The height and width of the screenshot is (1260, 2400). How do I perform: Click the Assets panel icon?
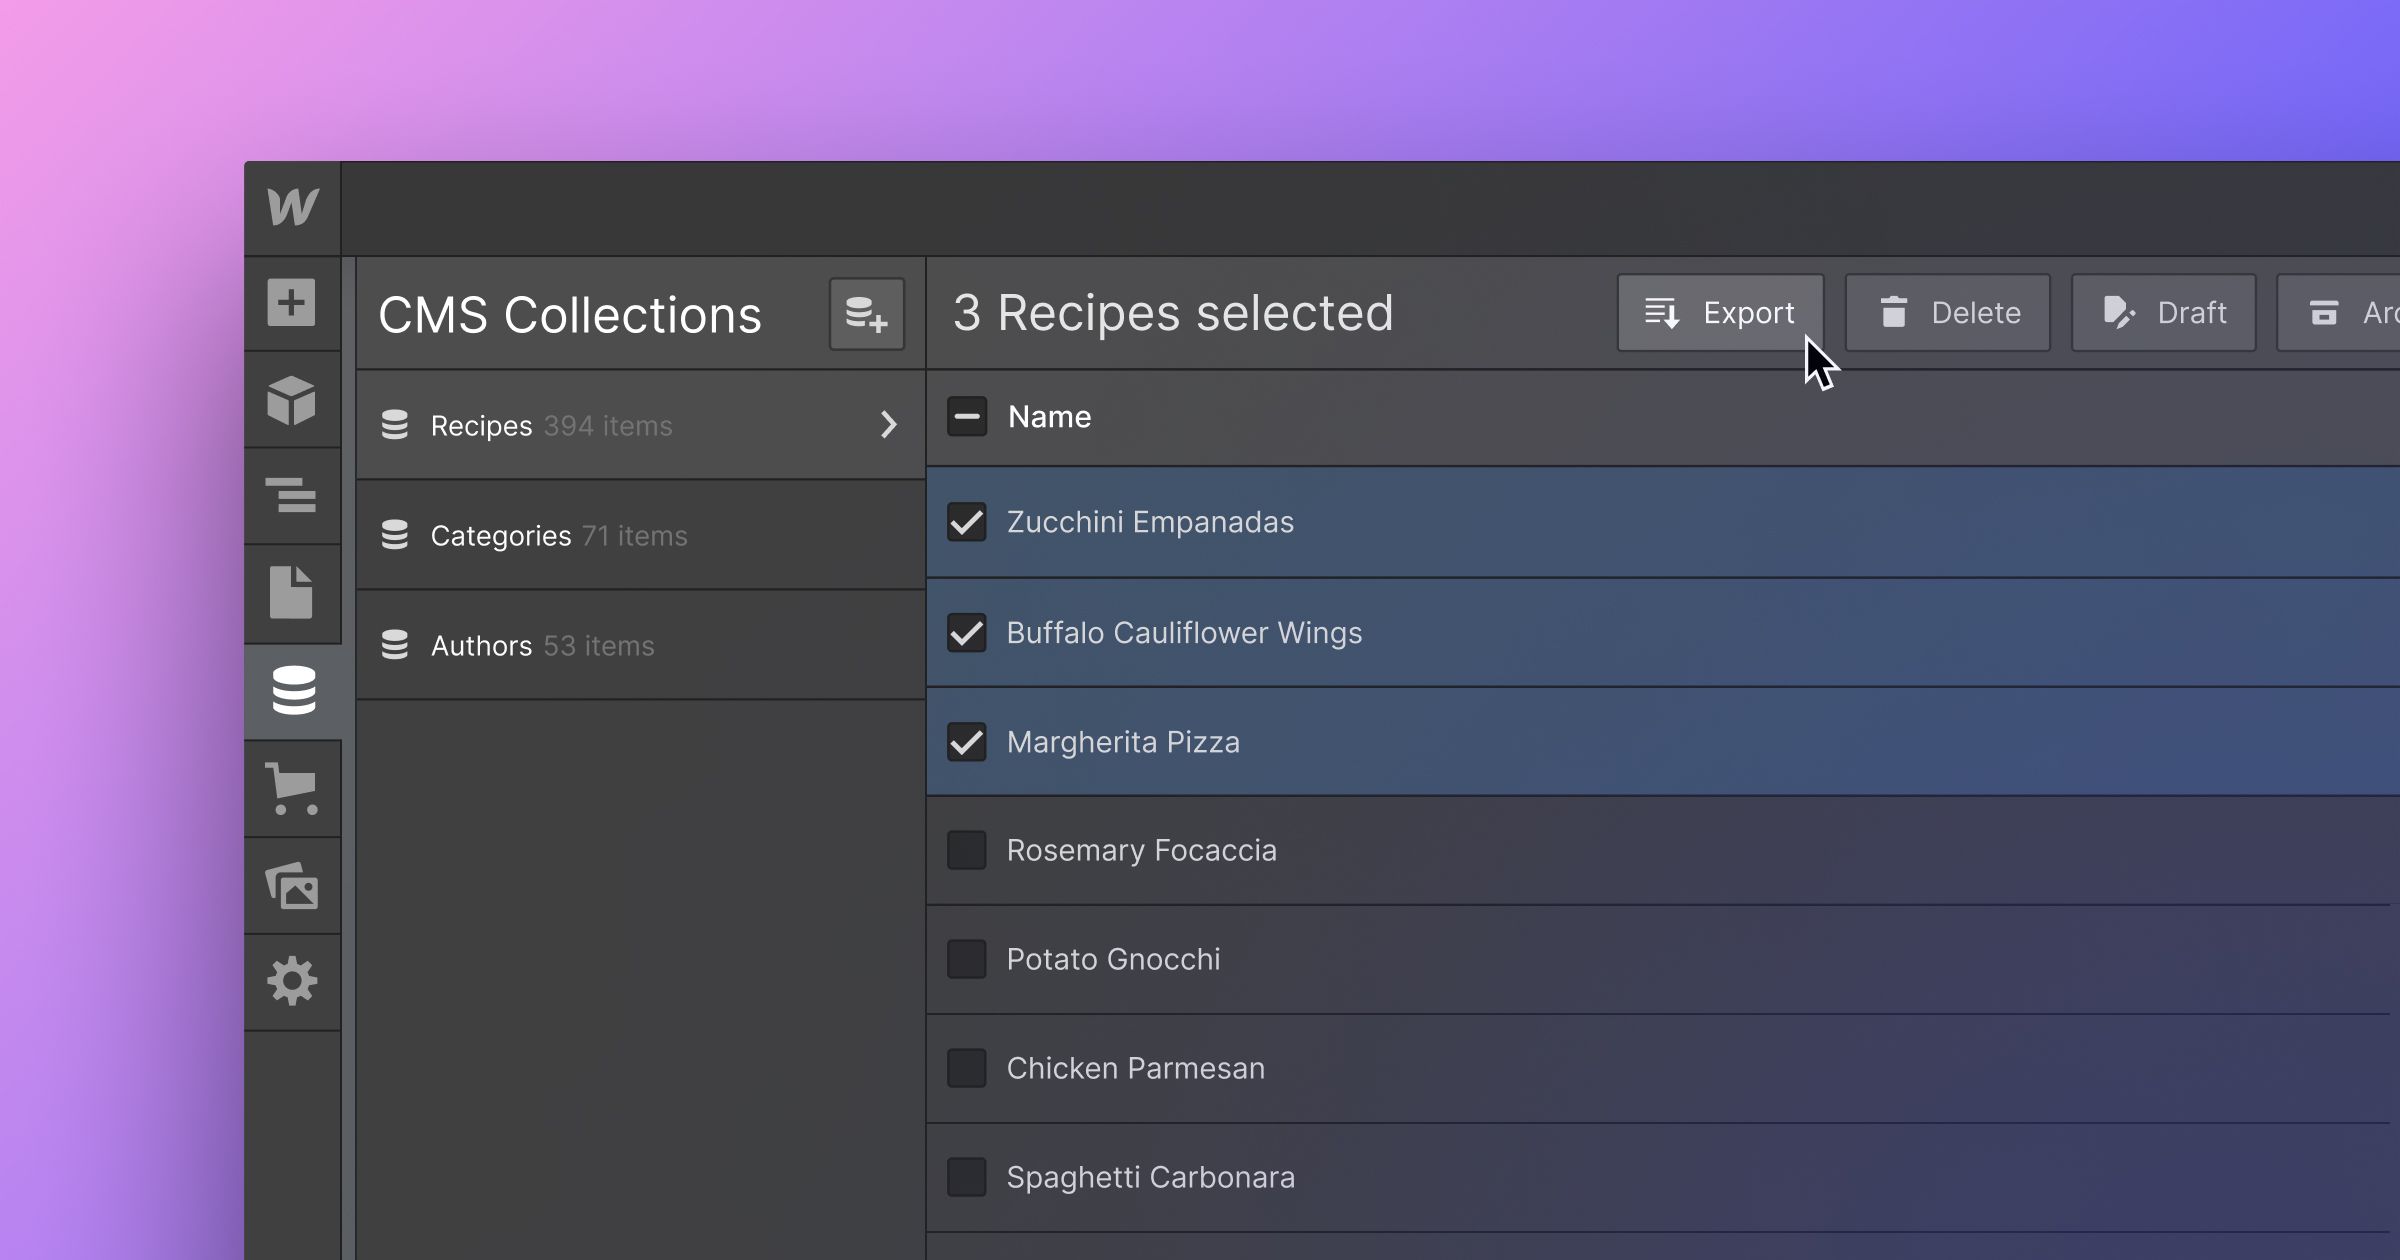pos(294,884)
